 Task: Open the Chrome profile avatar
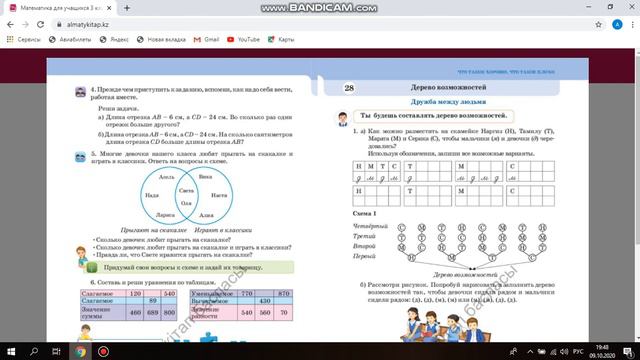(x=617, y=24)
